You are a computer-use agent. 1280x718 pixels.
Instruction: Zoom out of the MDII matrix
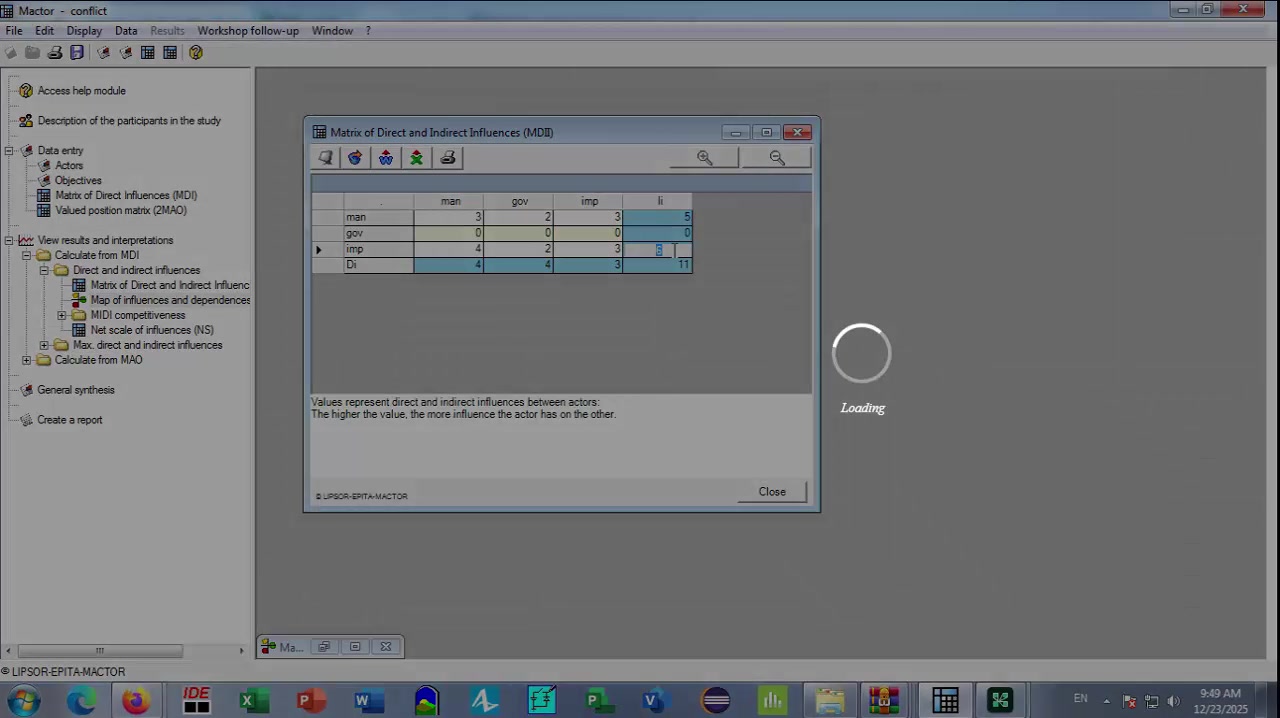click(x=777, y=158)
